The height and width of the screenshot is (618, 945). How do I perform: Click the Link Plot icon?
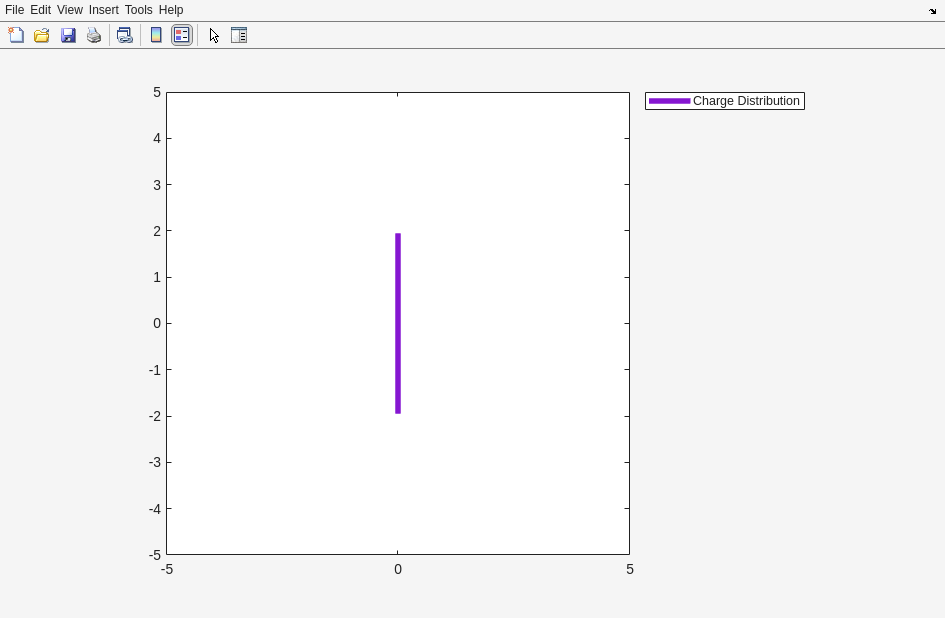click(125, 35)
